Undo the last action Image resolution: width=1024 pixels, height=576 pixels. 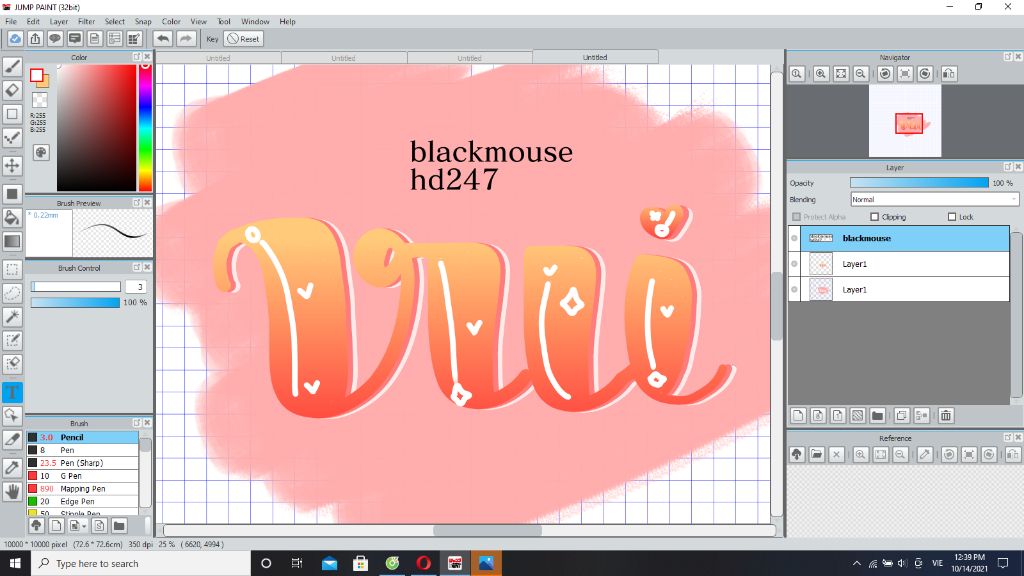coord(163,39)
